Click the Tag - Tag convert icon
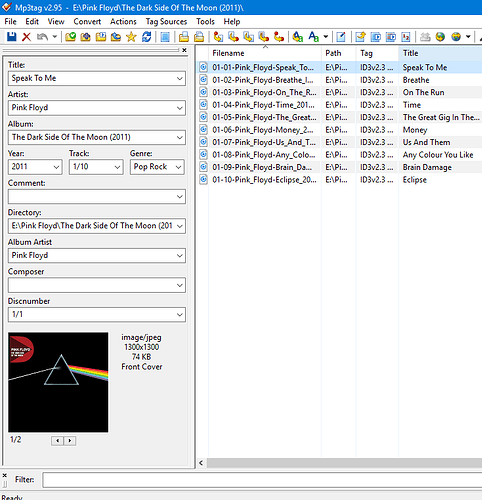 point(279,37)
